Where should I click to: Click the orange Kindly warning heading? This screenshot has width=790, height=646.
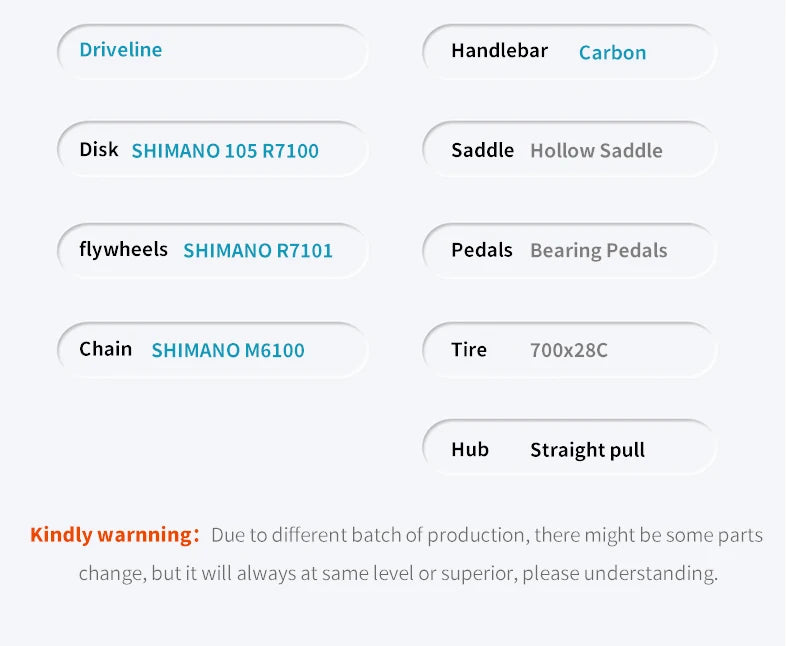114,535
